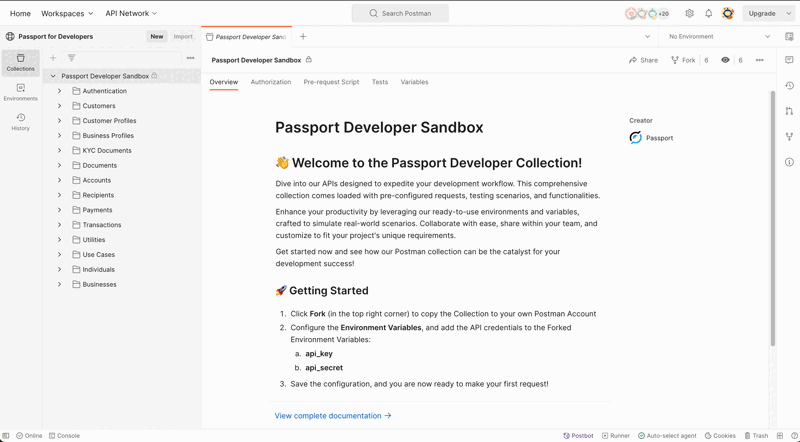Click the Import button
This screenshot has height=442, width=800.
[x=183, y=36]
